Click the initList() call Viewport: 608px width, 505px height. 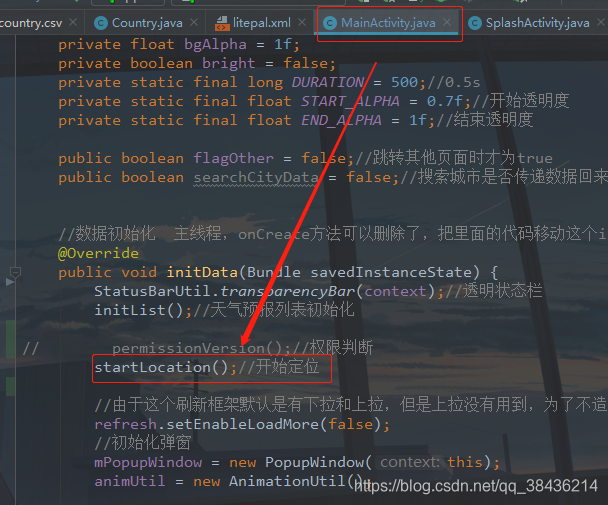(x=143, y=310)
